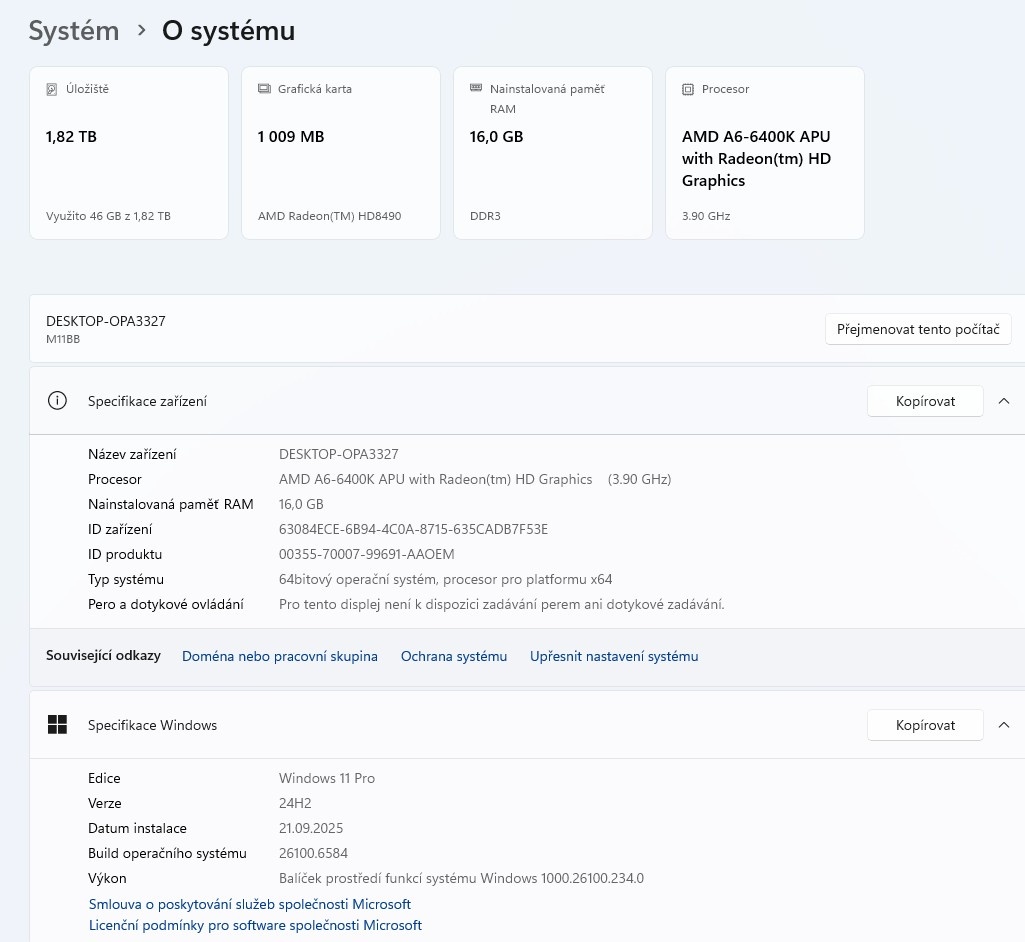Click the Windows logo beside Specifikace Windows

tap(57, 725)
